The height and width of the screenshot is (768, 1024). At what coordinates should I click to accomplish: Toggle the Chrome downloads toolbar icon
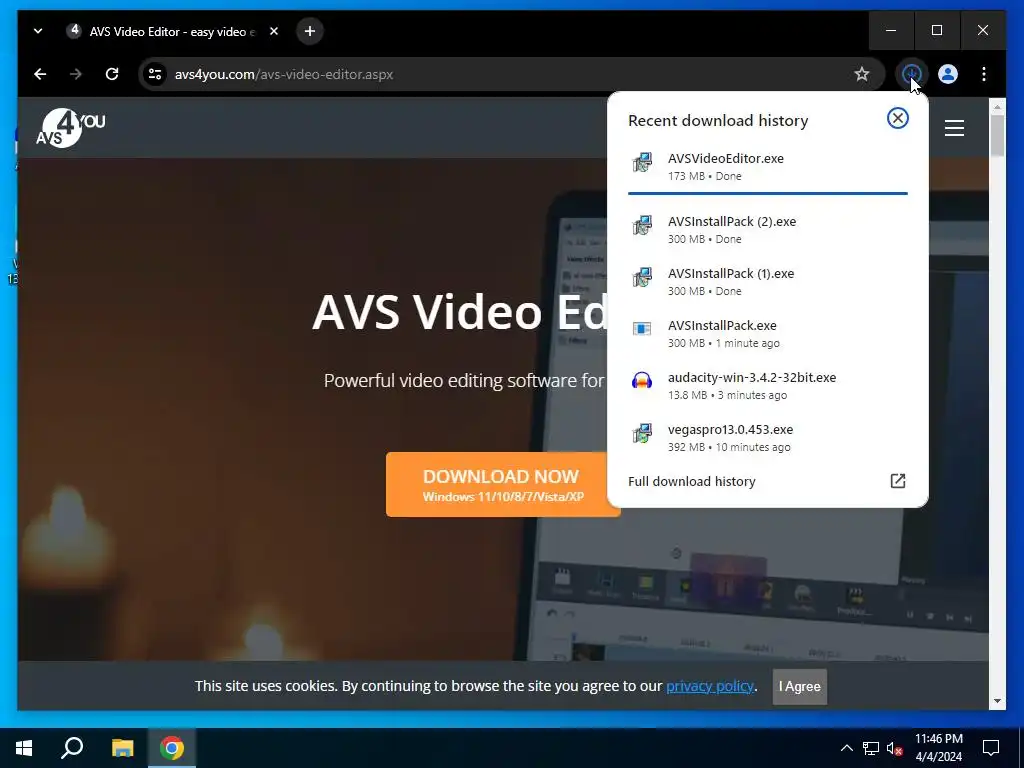click(912, 74)
